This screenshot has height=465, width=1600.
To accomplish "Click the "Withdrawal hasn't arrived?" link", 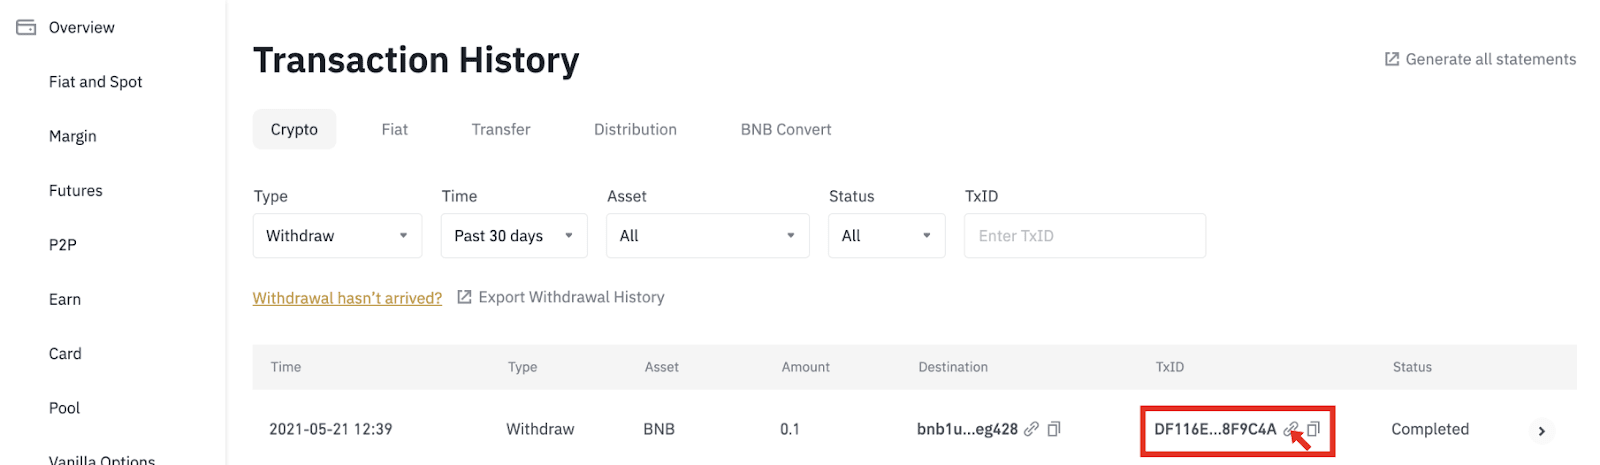I will [347, 298].
